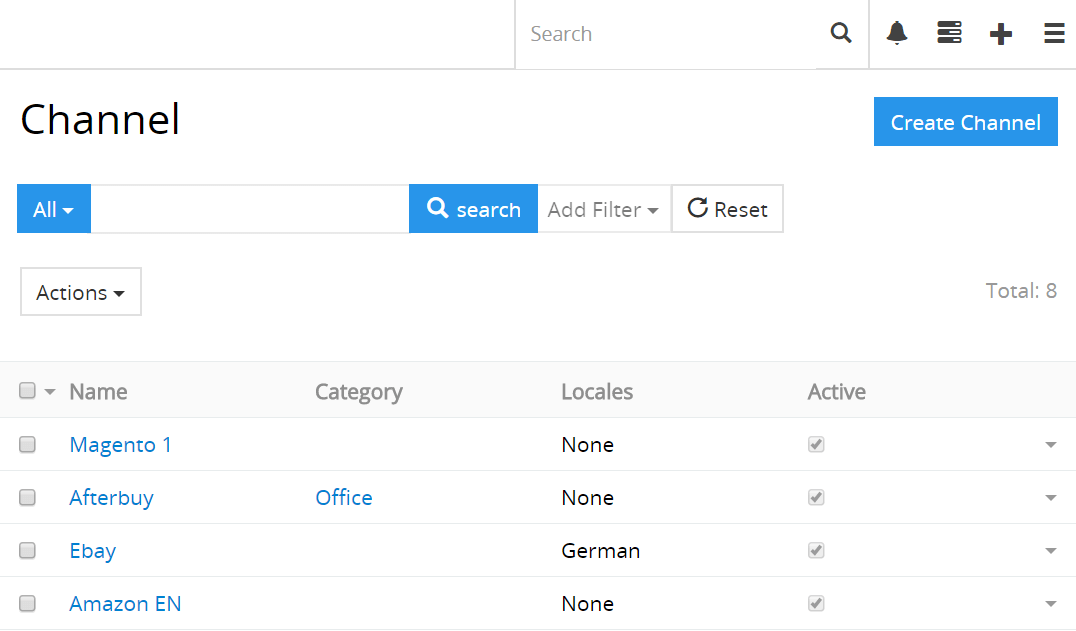1076x631 pixels.
Task: Open the queue manager stacked-bars icon
Action: coord(949,34)
